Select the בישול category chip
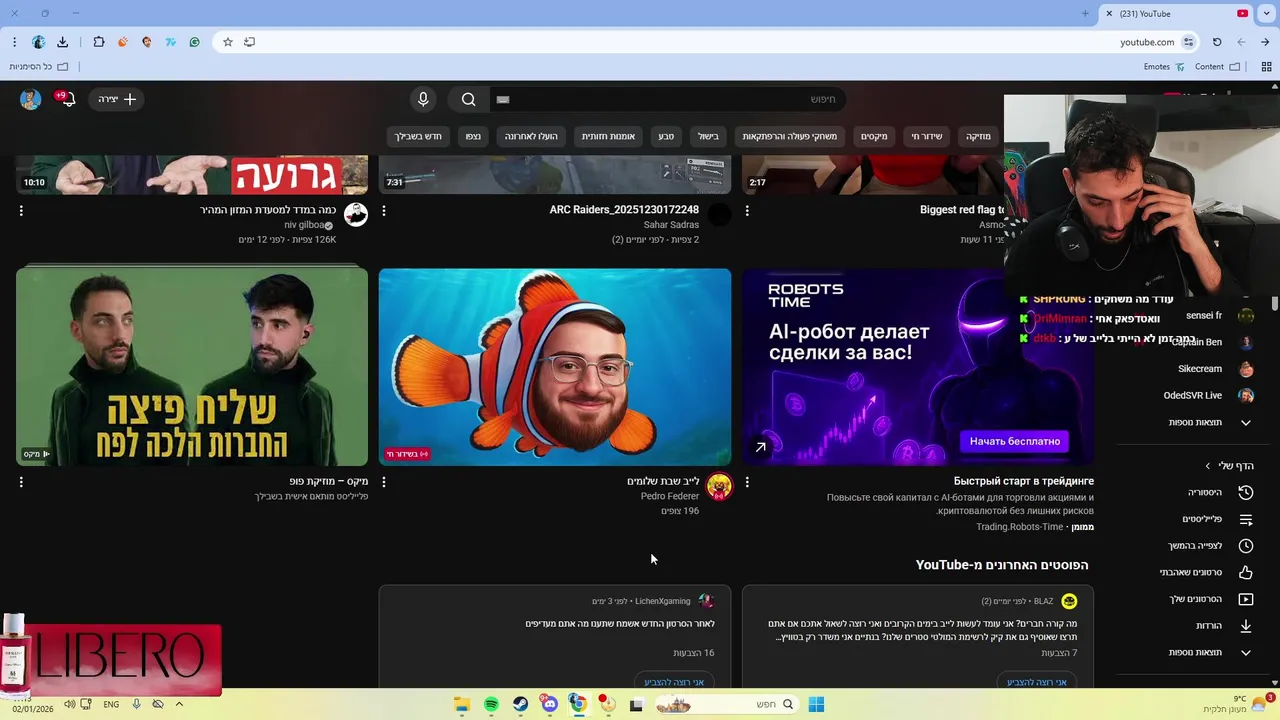Screen dimensions: 1280x720 (708, 136)
